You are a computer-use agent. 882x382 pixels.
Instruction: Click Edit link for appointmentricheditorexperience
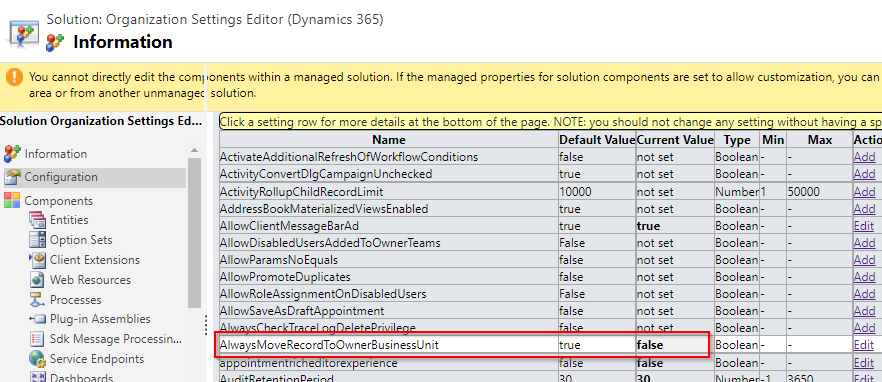click(864, 363)
